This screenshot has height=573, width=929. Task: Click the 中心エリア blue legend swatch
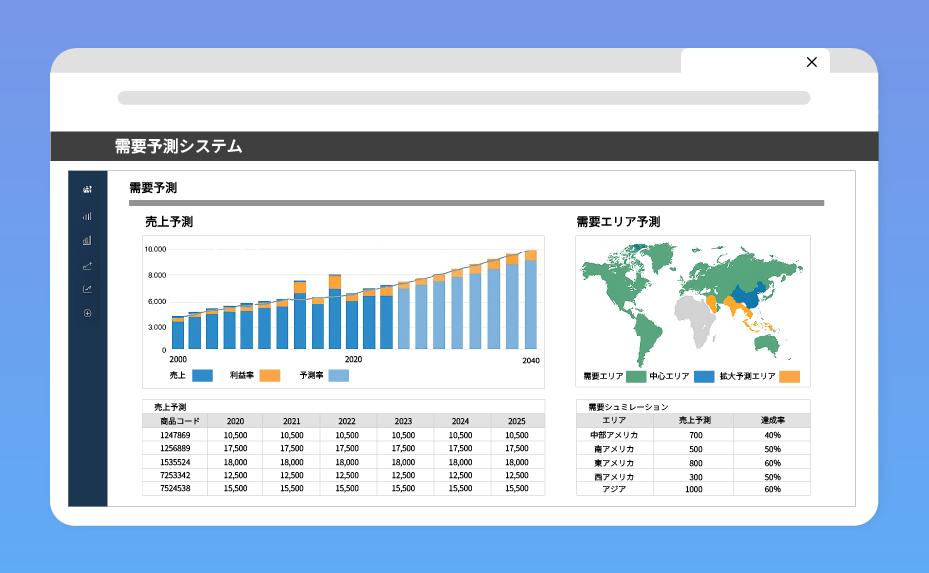click(x=704, y=377)
